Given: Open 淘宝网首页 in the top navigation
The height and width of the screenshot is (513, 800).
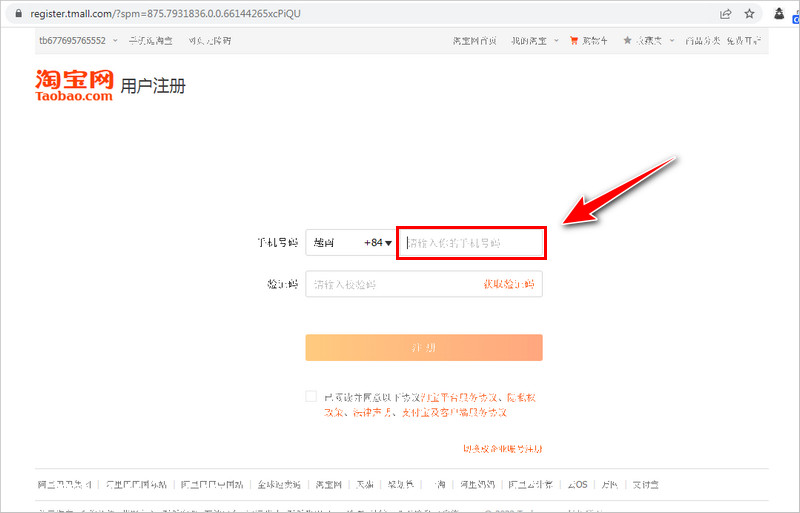Looking at the screenshot, I should click(x=476, y=41).
